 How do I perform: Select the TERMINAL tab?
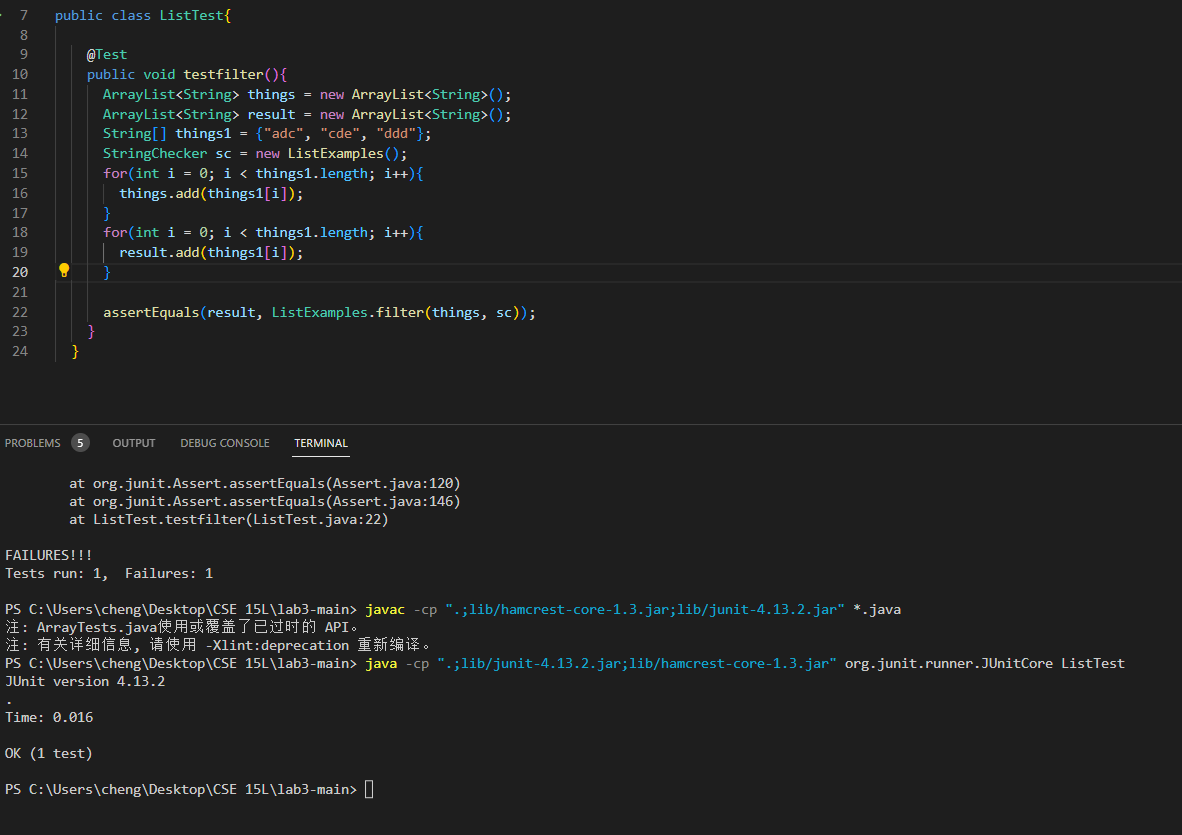(321, 443)
